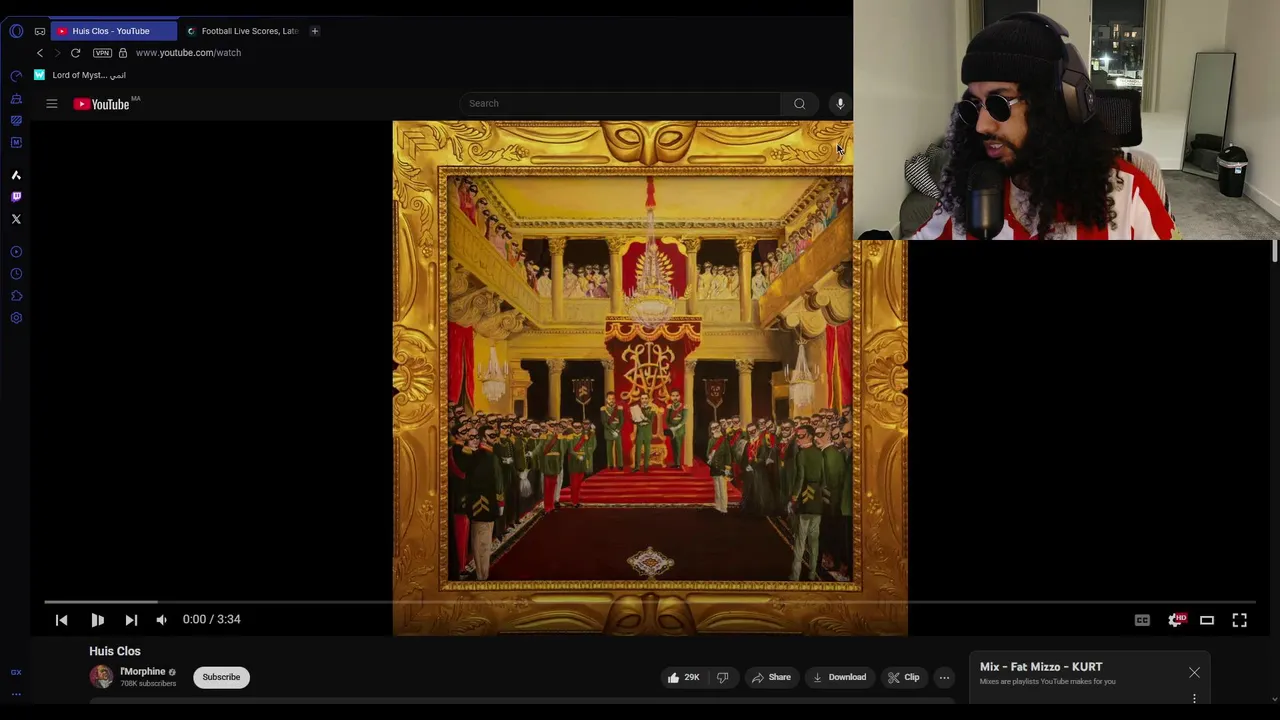View site security lock information

tap(123, 53)
